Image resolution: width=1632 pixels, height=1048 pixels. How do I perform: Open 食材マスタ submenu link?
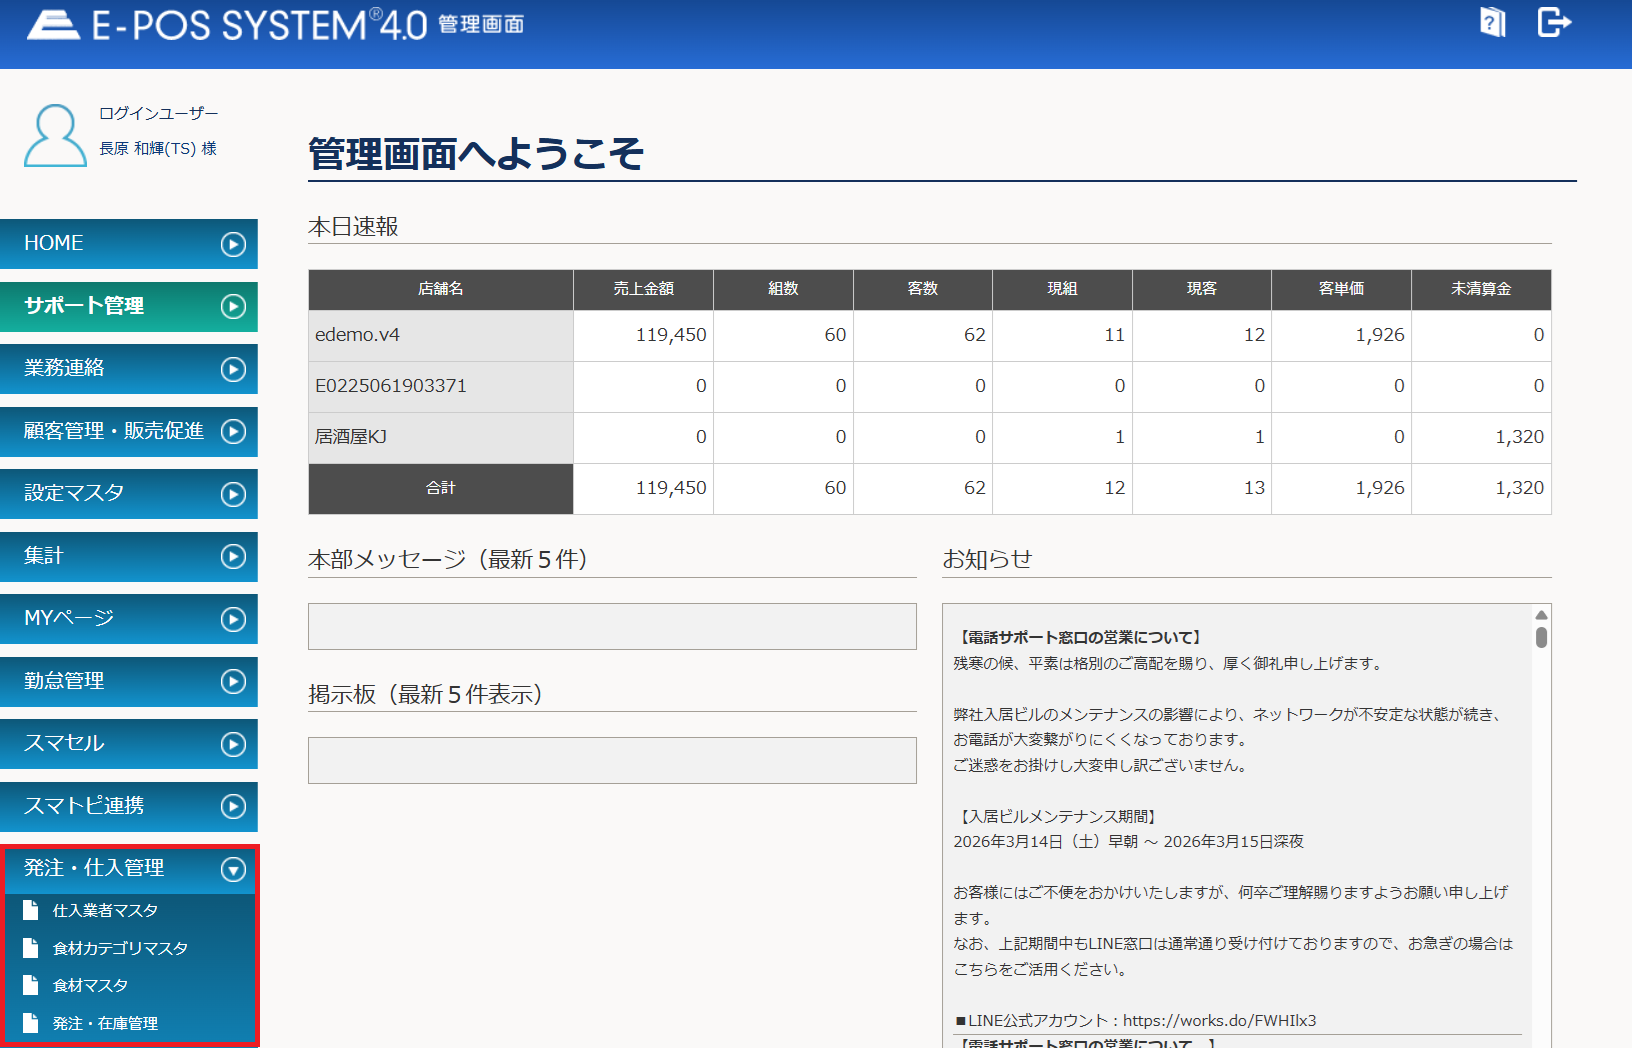(x=90, y=986)
